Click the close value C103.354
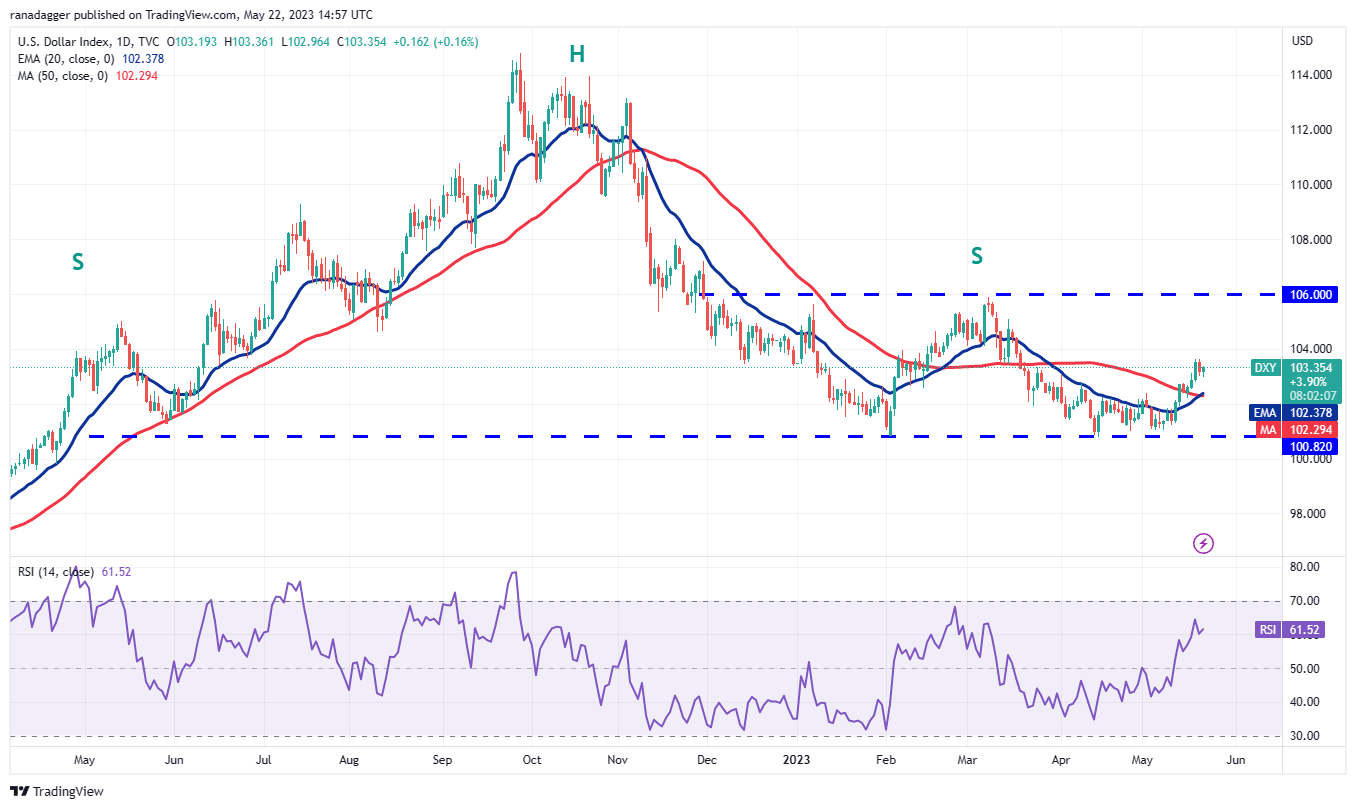 click(x=369, y=42)
